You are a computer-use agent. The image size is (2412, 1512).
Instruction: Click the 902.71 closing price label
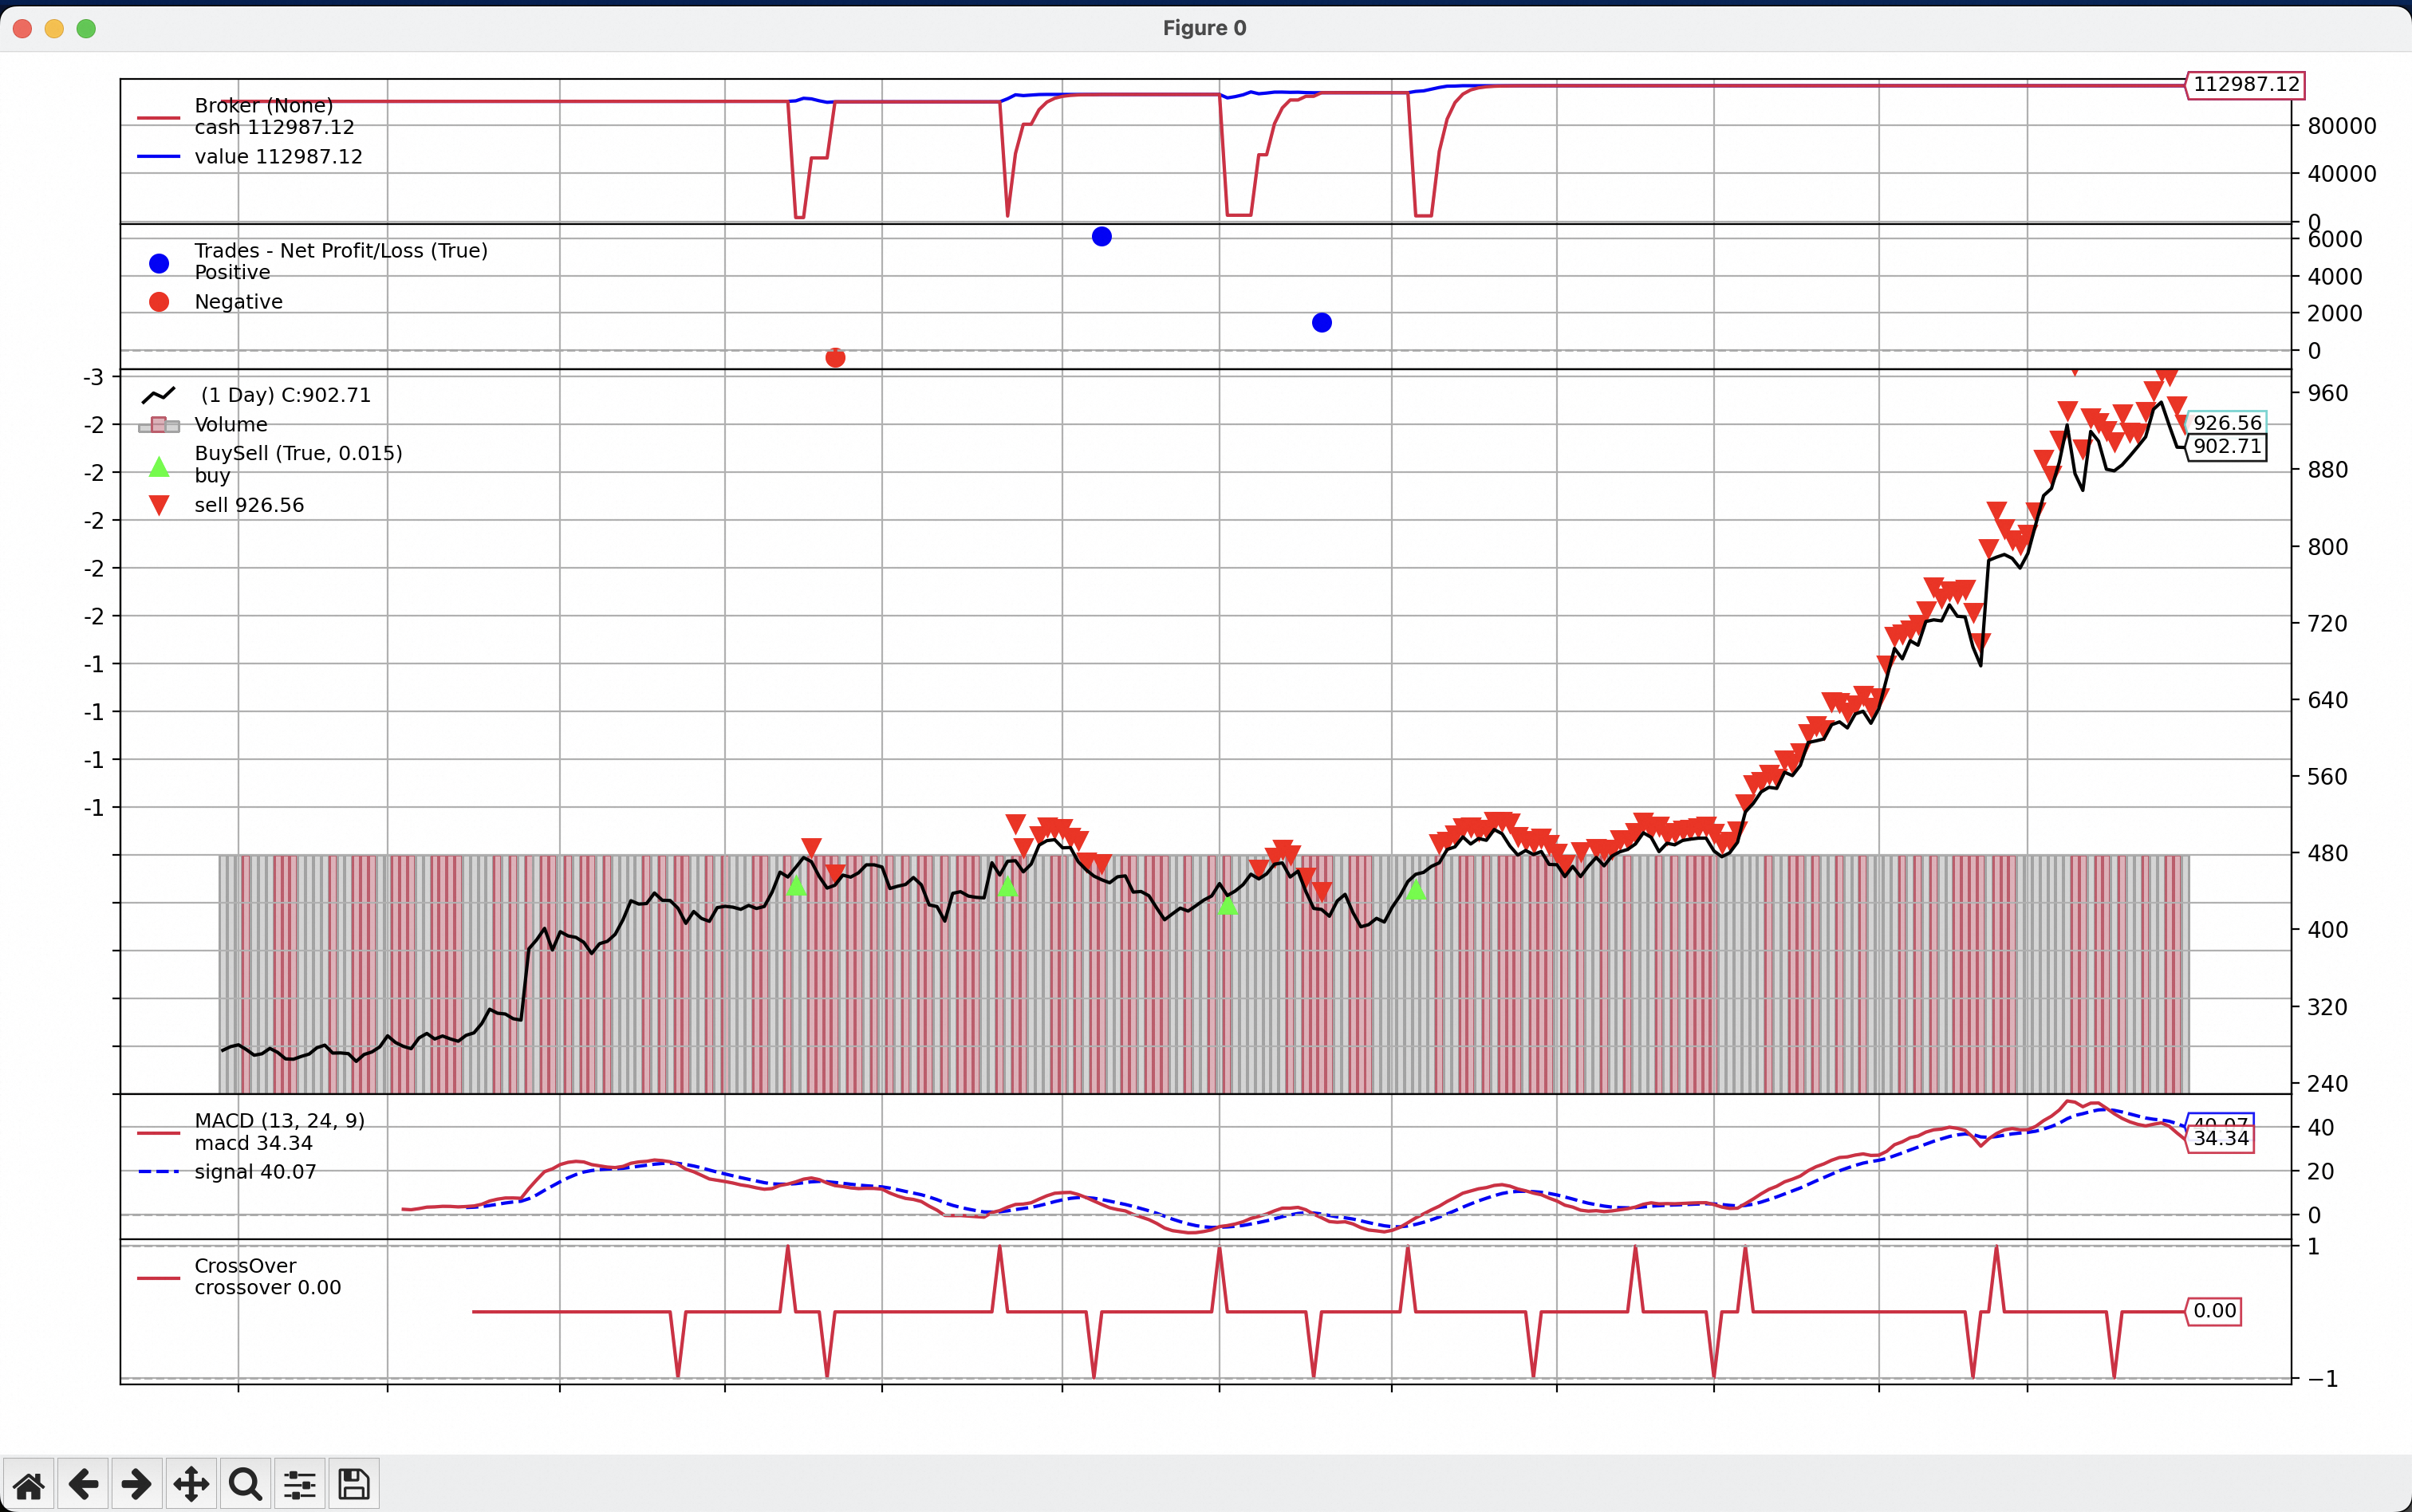click(2227, 447)
